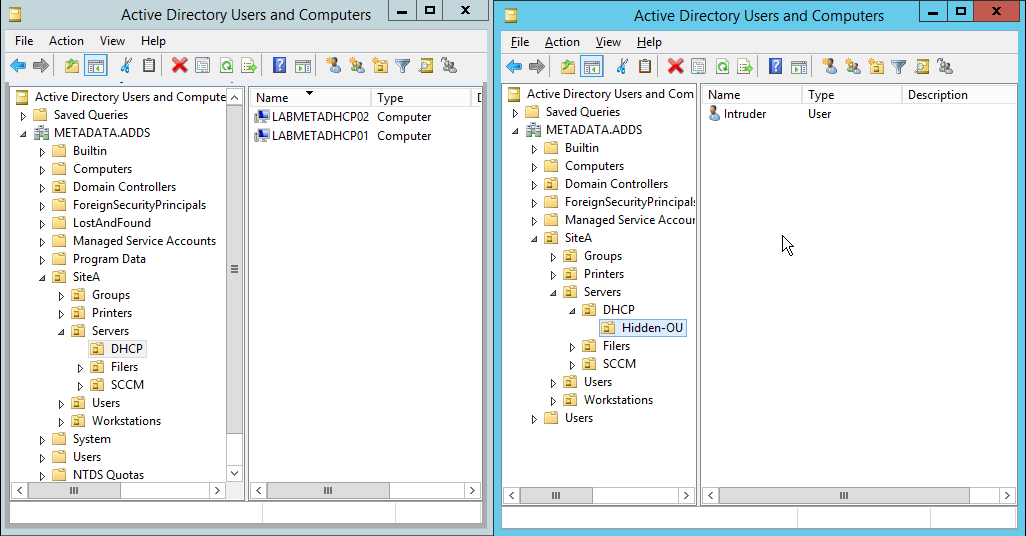
Task: Collapse the Servers OU in the left window
Action: pos(62,332)
